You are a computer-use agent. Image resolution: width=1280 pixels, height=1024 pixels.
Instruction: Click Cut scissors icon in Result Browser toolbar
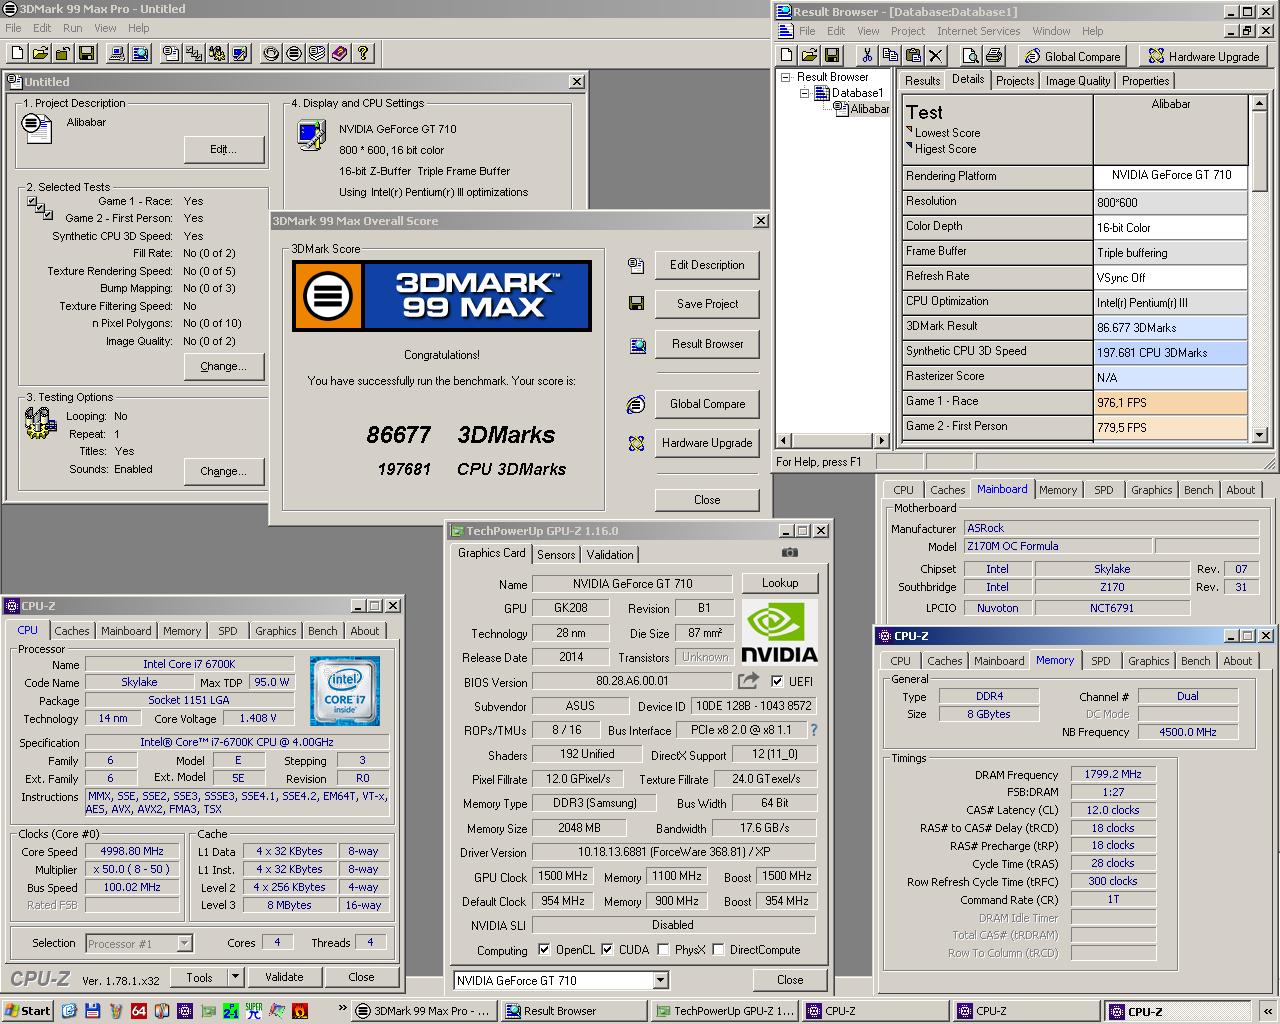[867, 56]
